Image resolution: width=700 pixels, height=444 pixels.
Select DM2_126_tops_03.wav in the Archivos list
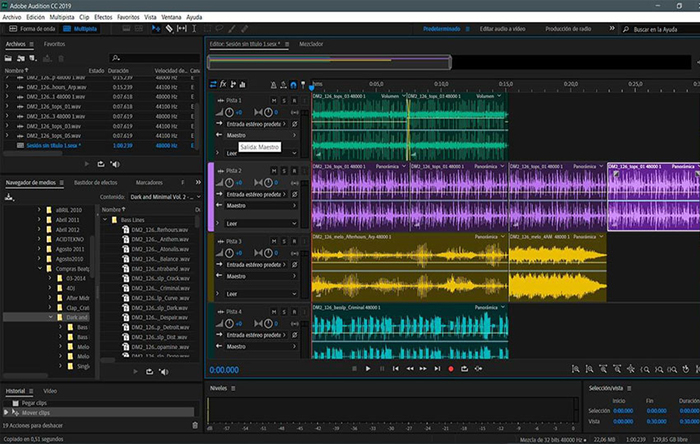point(54,126)
